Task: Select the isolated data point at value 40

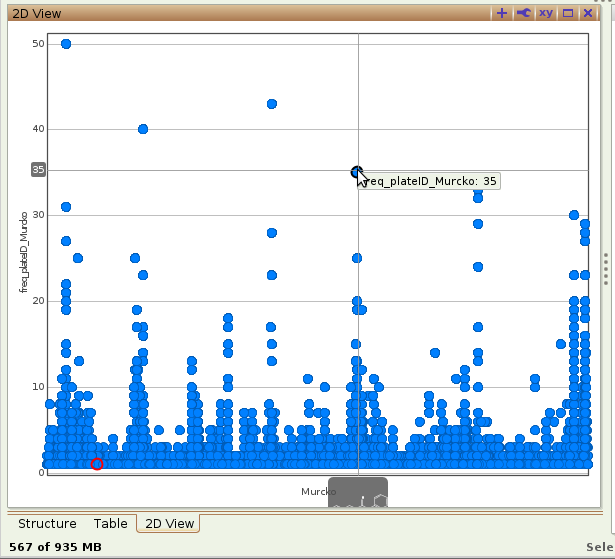Action: (143, 129)
